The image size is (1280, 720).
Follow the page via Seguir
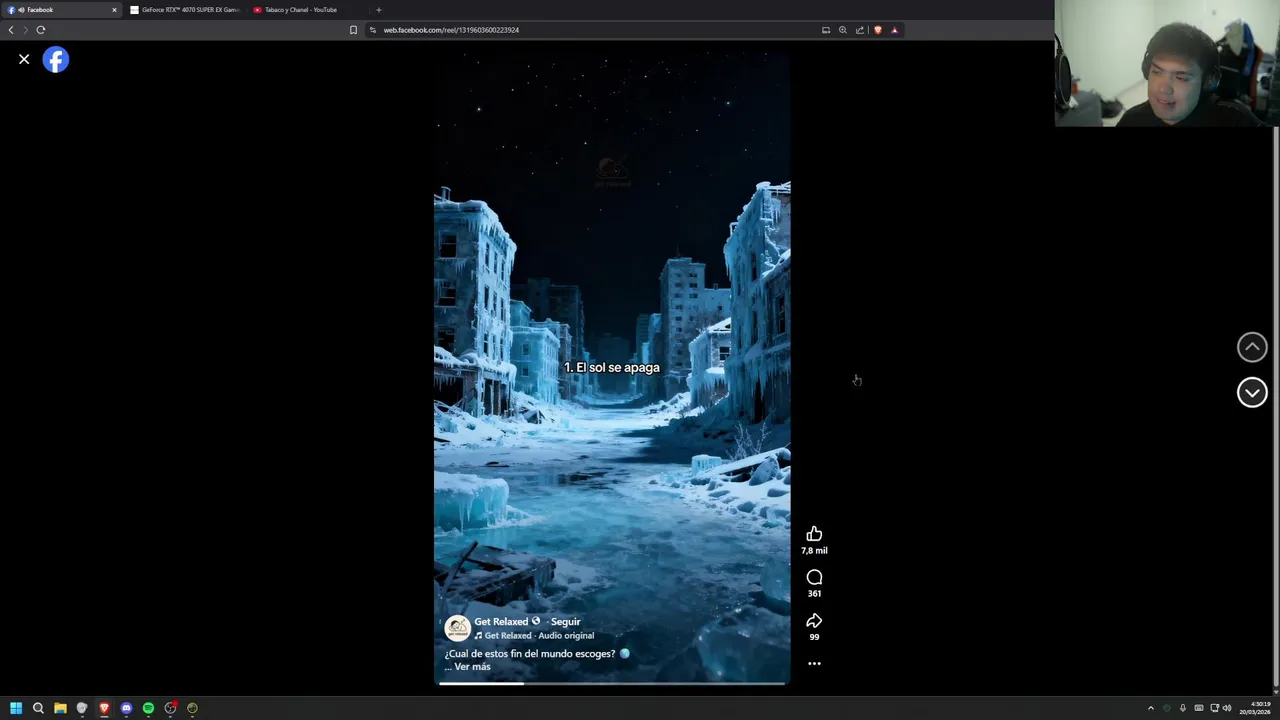565,621
